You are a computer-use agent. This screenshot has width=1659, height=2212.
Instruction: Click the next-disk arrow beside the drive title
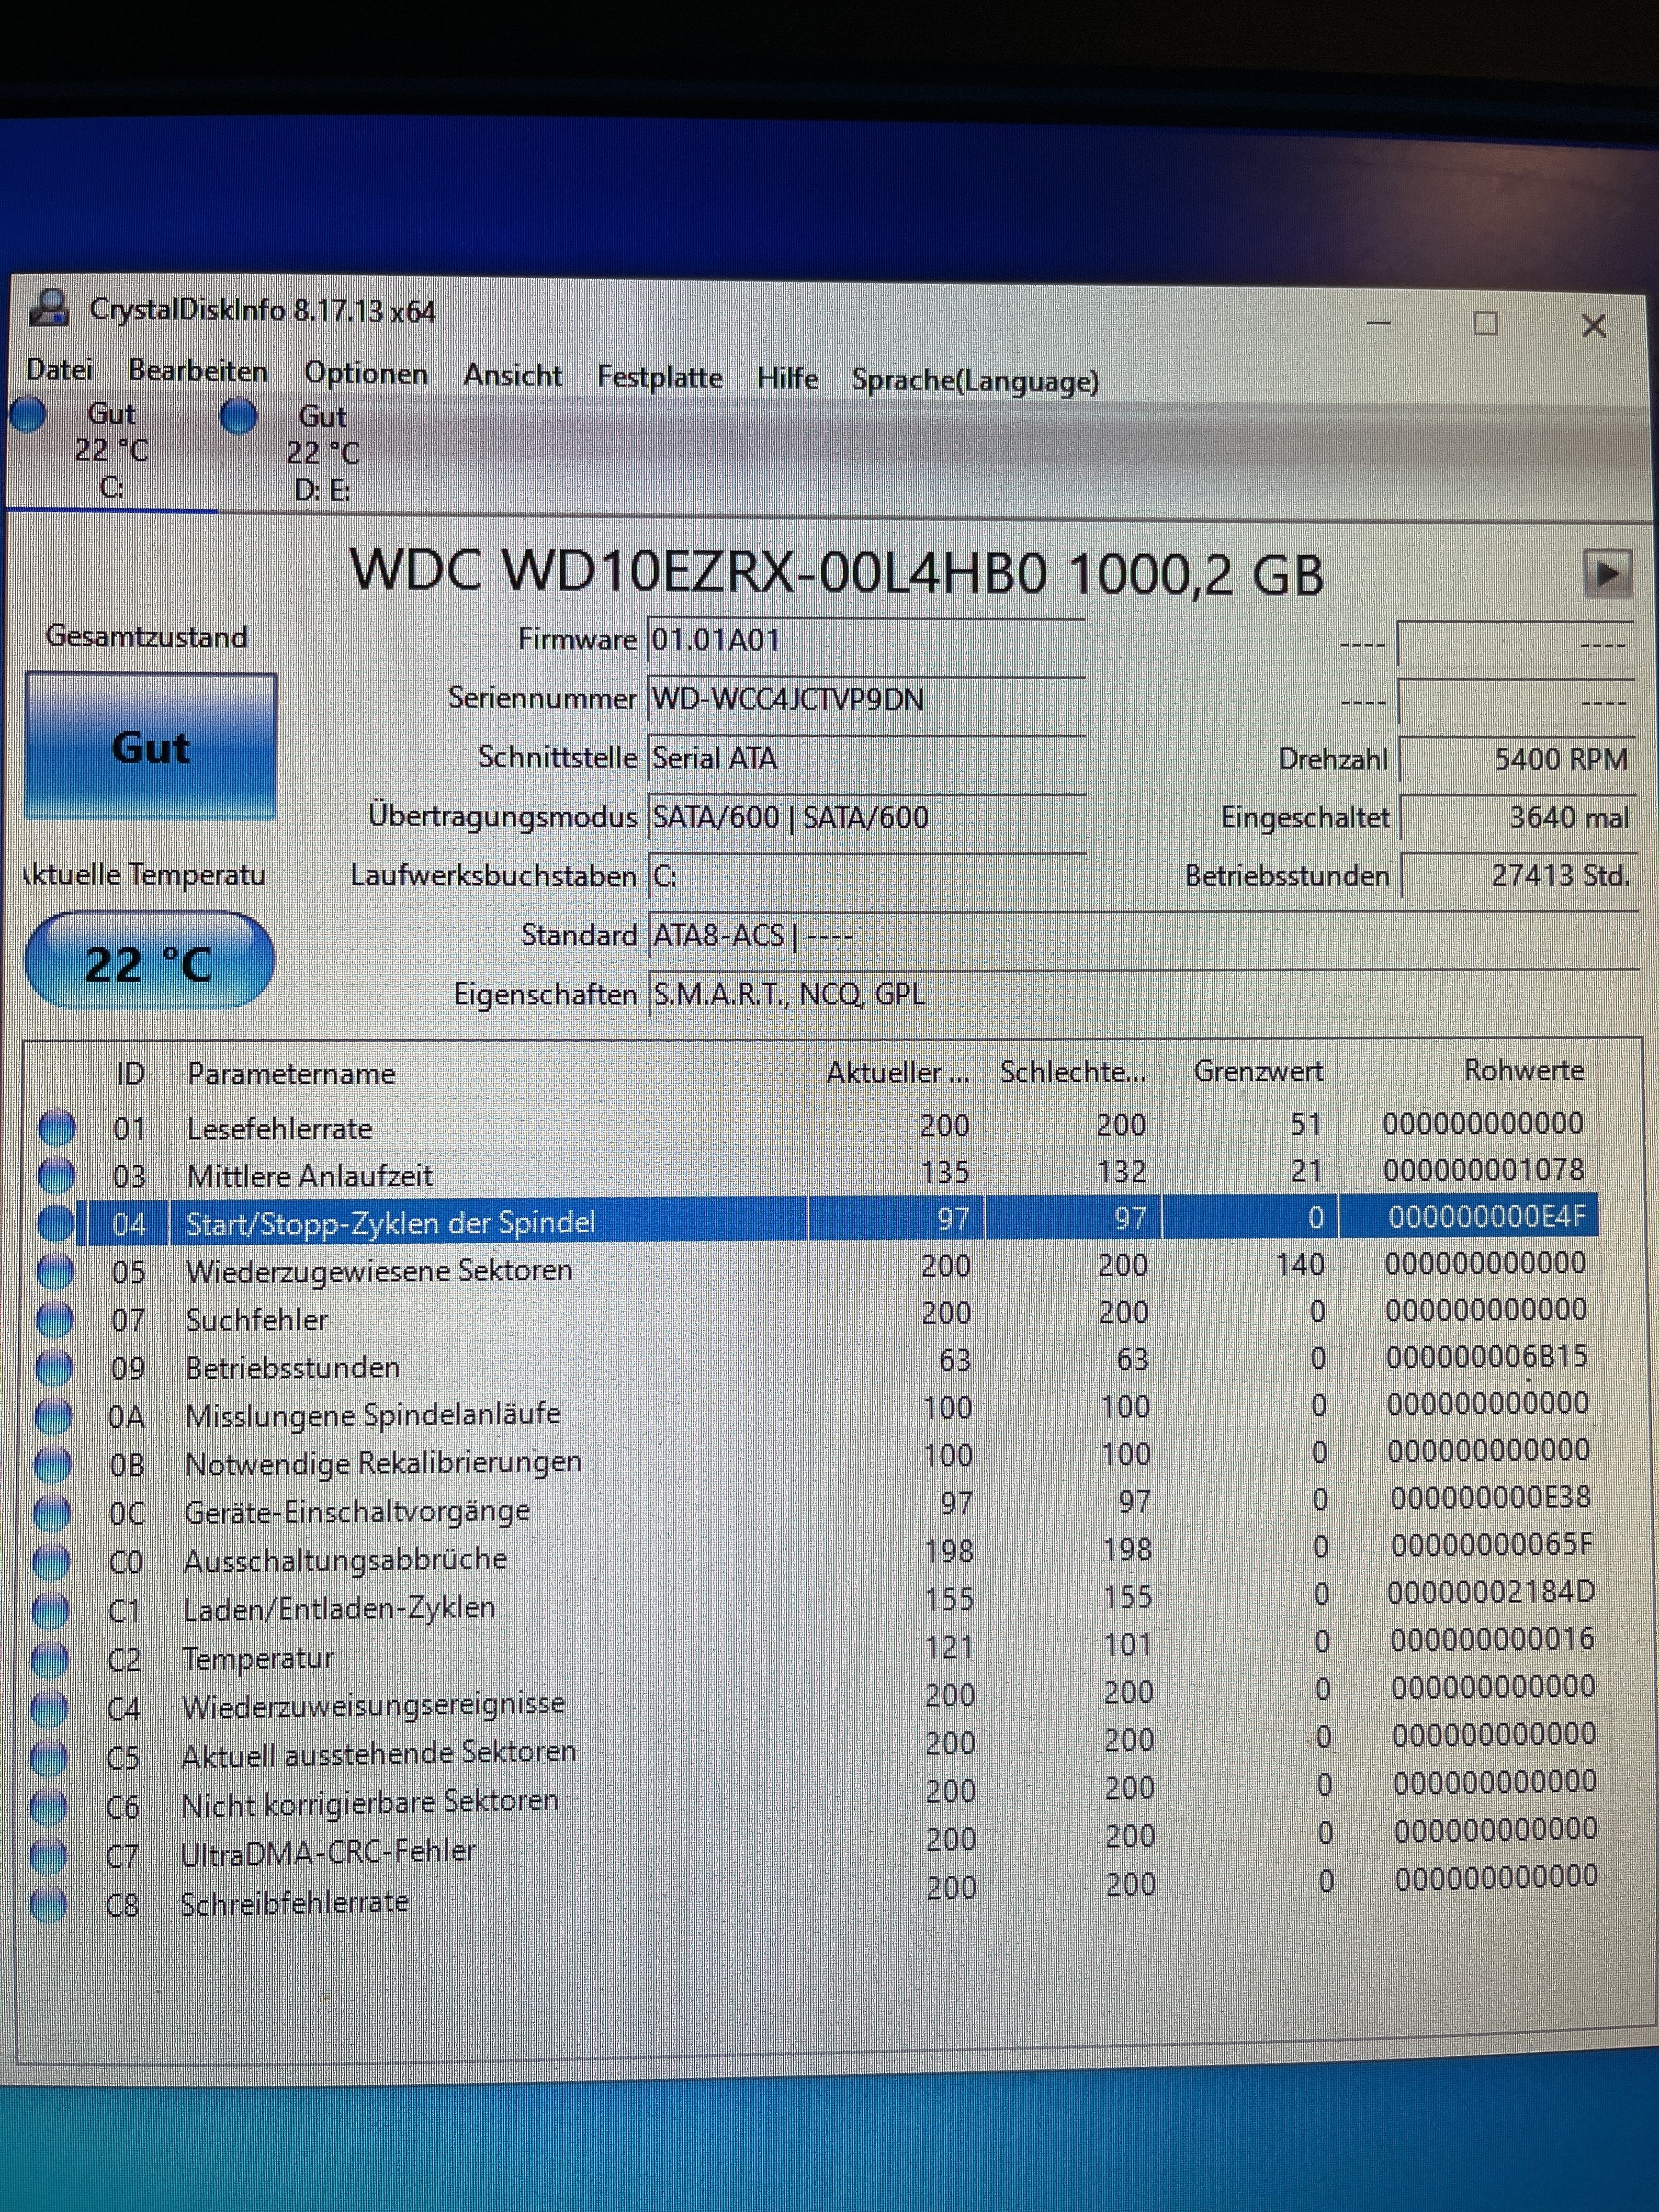point(1608,574)
